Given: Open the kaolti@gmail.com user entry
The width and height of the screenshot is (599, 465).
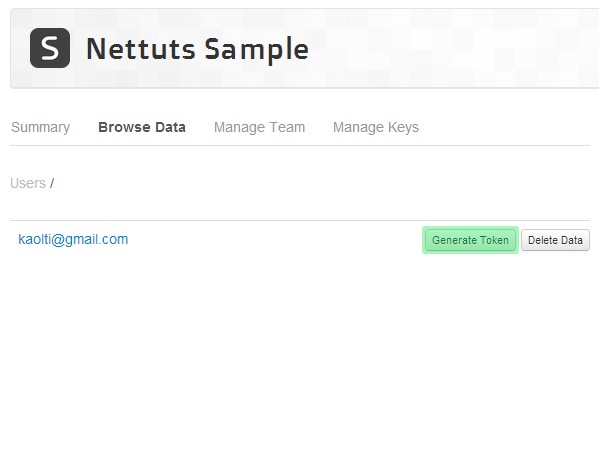Looking at the screenshot, I should 73,240.
